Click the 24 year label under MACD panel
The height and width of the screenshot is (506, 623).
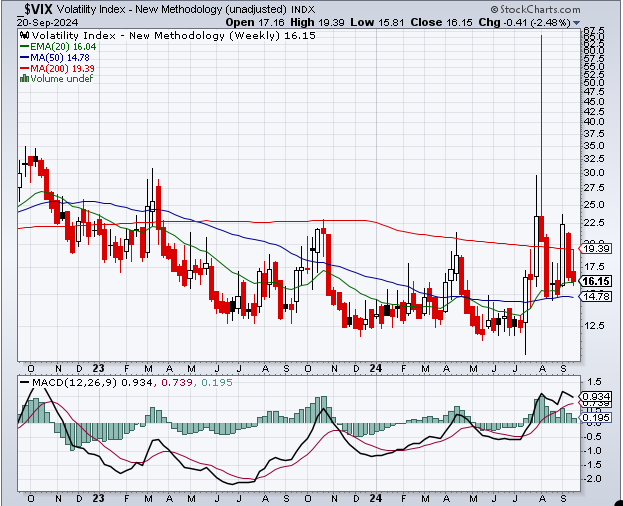coord(375,498)
